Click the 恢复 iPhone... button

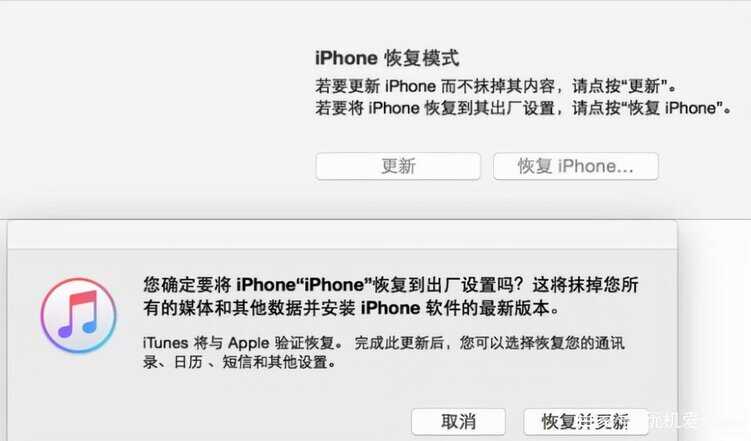(576, 166)
